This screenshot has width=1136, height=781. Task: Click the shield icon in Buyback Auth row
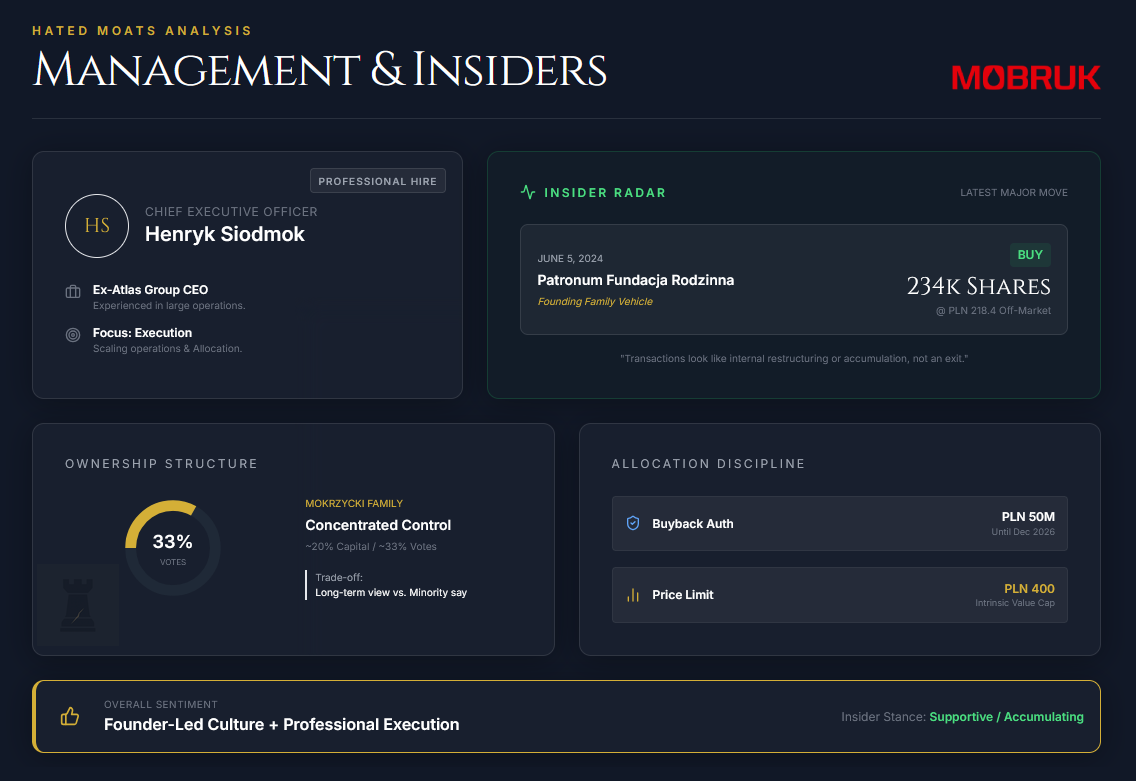pos(633,523)
